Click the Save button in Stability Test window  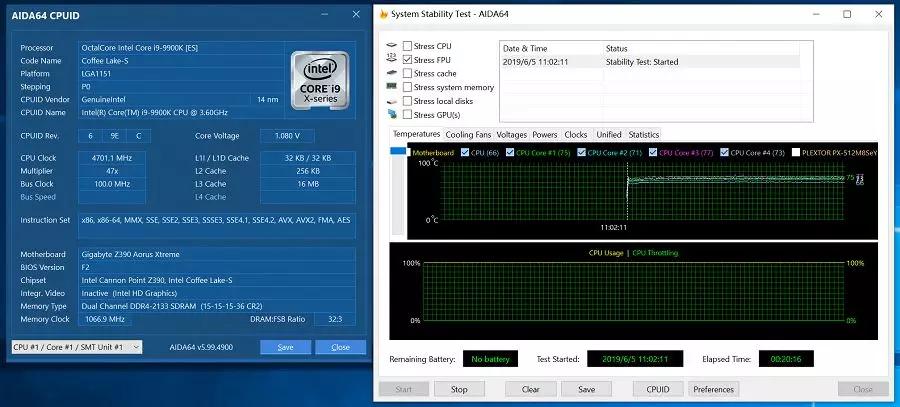[586, 389]
